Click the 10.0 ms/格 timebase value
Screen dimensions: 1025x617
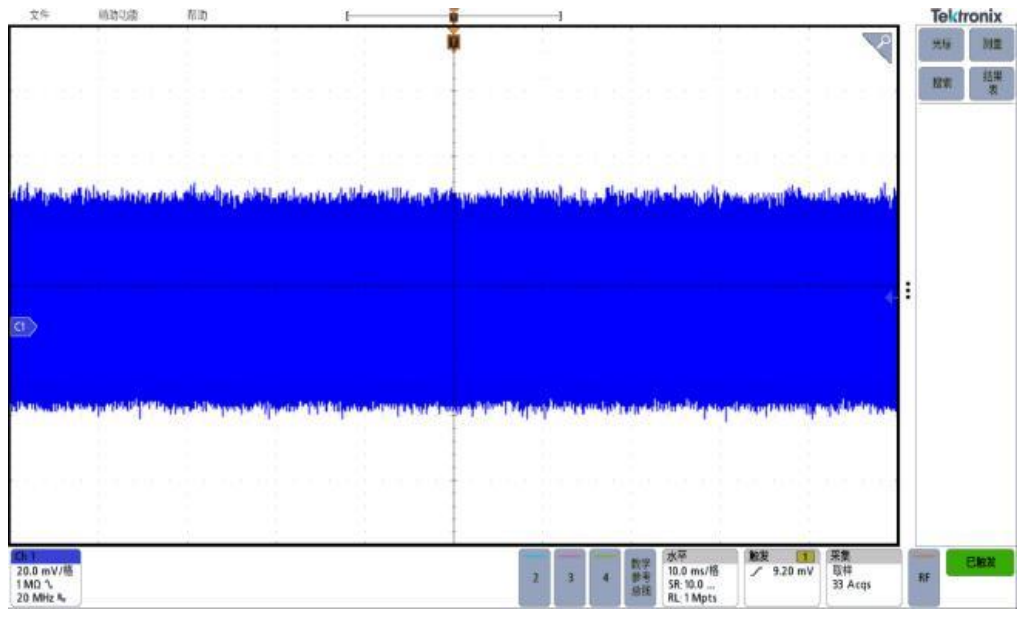pyautogui.click(x=693, y=571)
